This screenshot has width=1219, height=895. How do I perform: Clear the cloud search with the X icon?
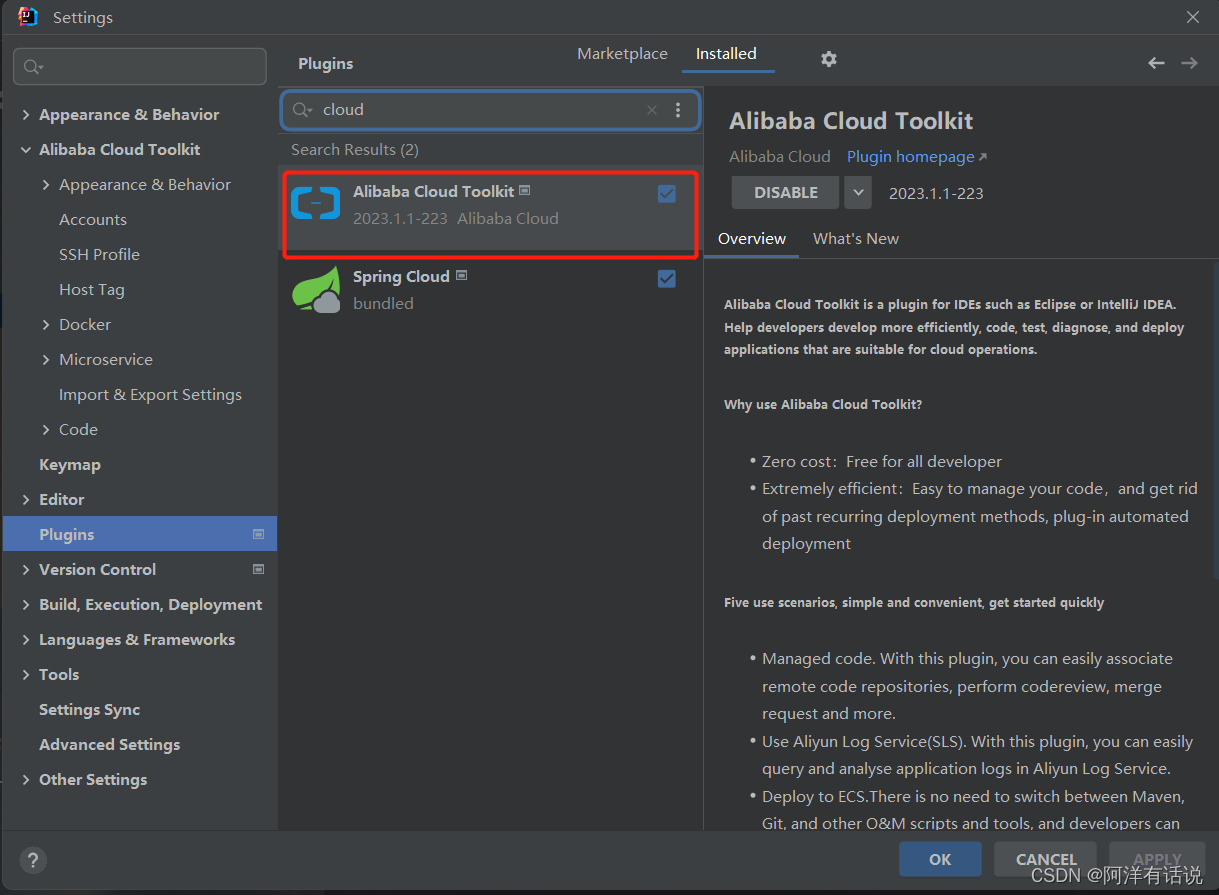pos(651,110)
